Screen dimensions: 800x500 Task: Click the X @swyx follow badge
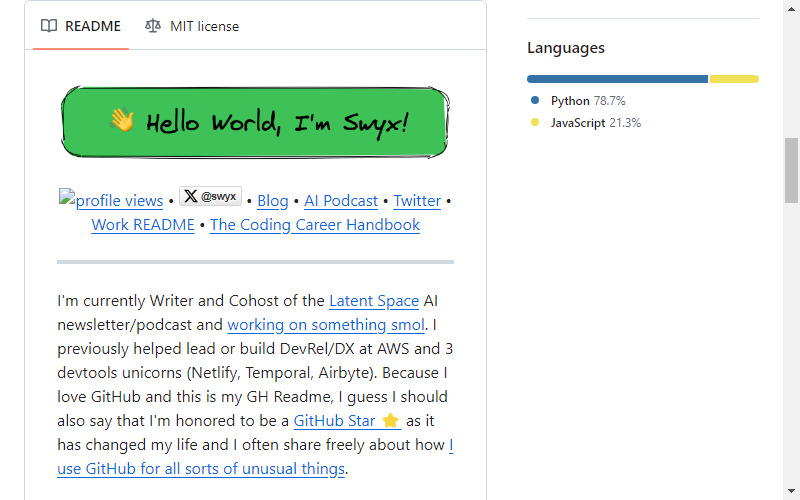click(x=210, y=196)
